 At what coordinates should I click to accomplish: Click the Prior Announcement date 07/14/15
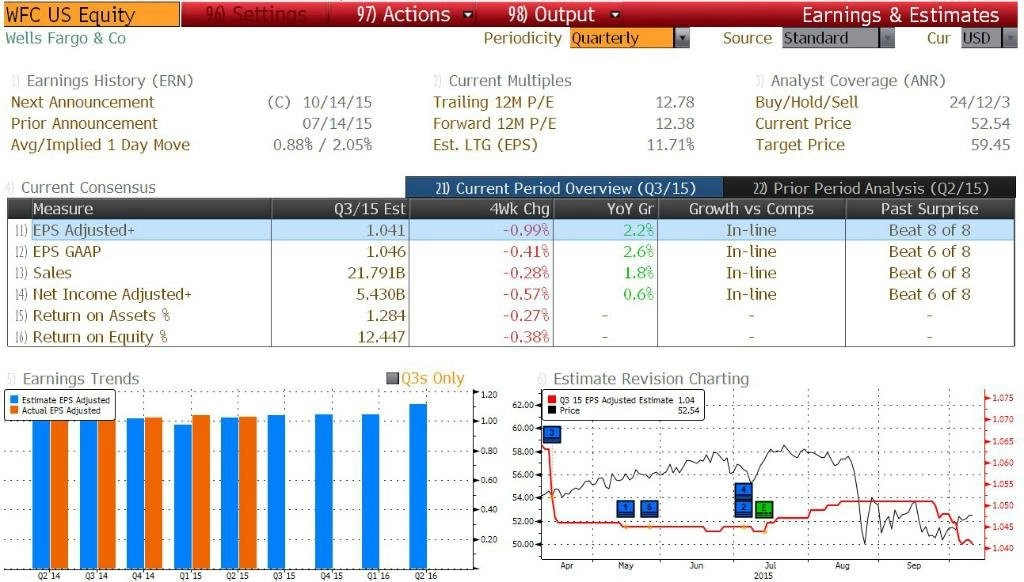337,123
